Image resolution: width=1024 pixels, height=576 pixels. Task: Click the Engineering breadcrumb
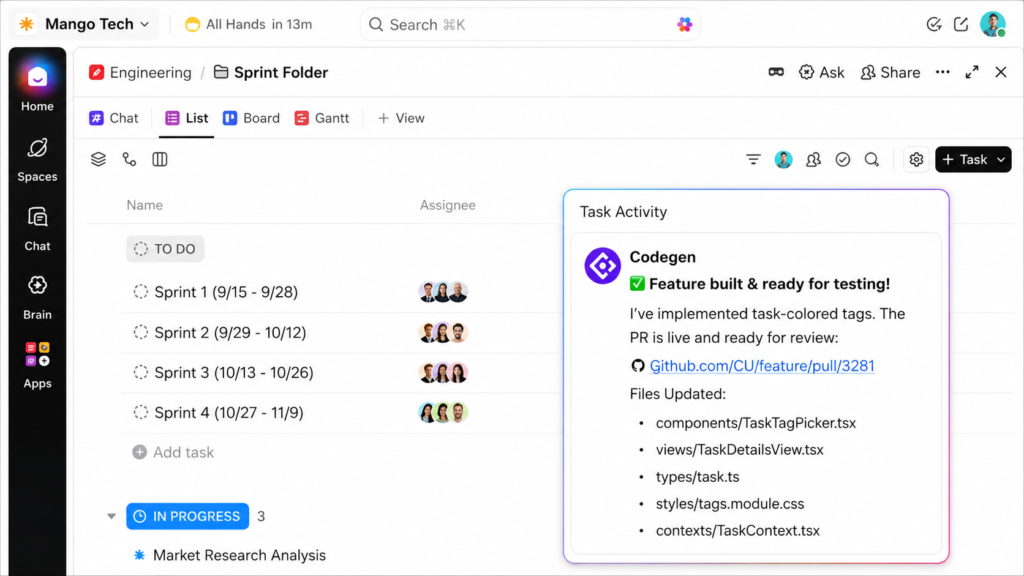[x=151, y=72]
